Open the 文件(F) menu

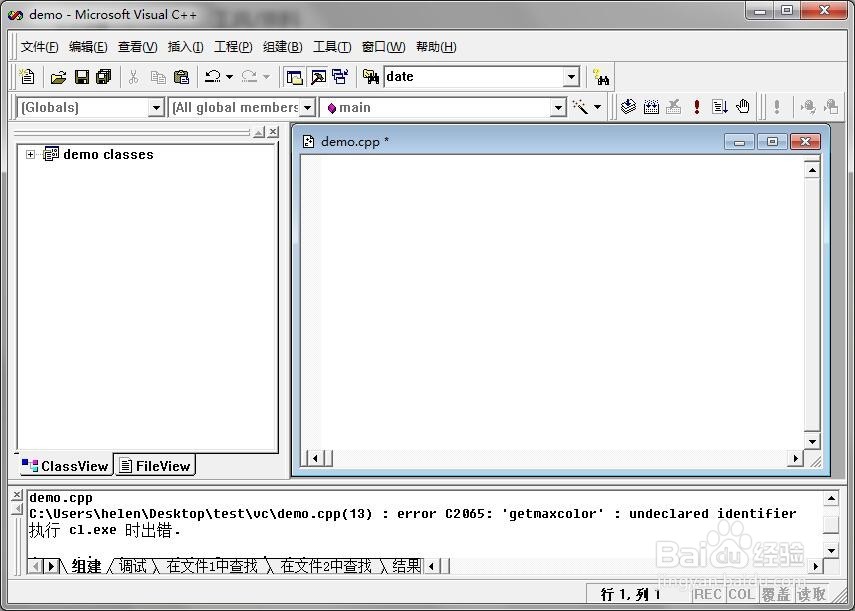pos(39,47)
